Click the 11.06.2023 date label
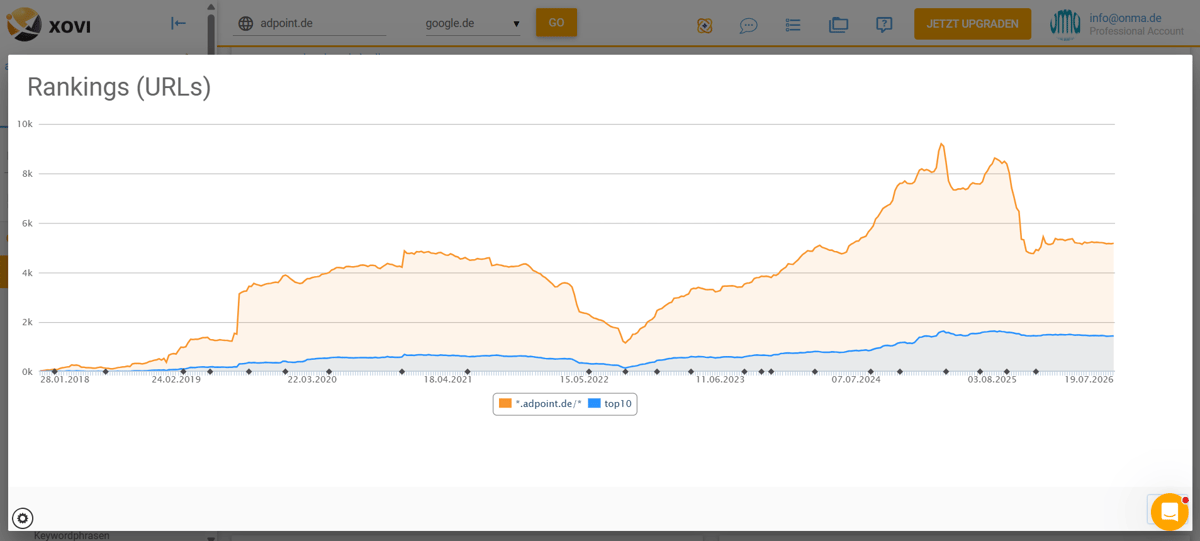 tap(720, 380)
